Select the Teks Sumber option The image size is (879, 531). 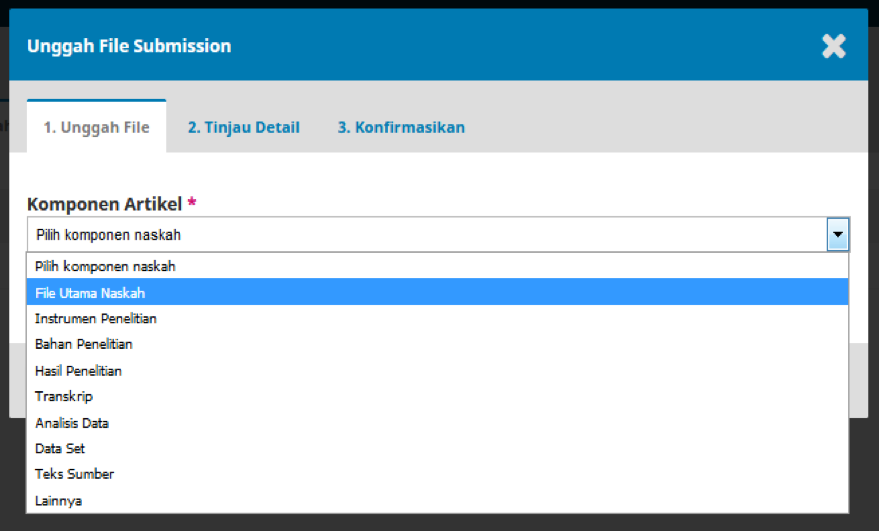point(74,474)
